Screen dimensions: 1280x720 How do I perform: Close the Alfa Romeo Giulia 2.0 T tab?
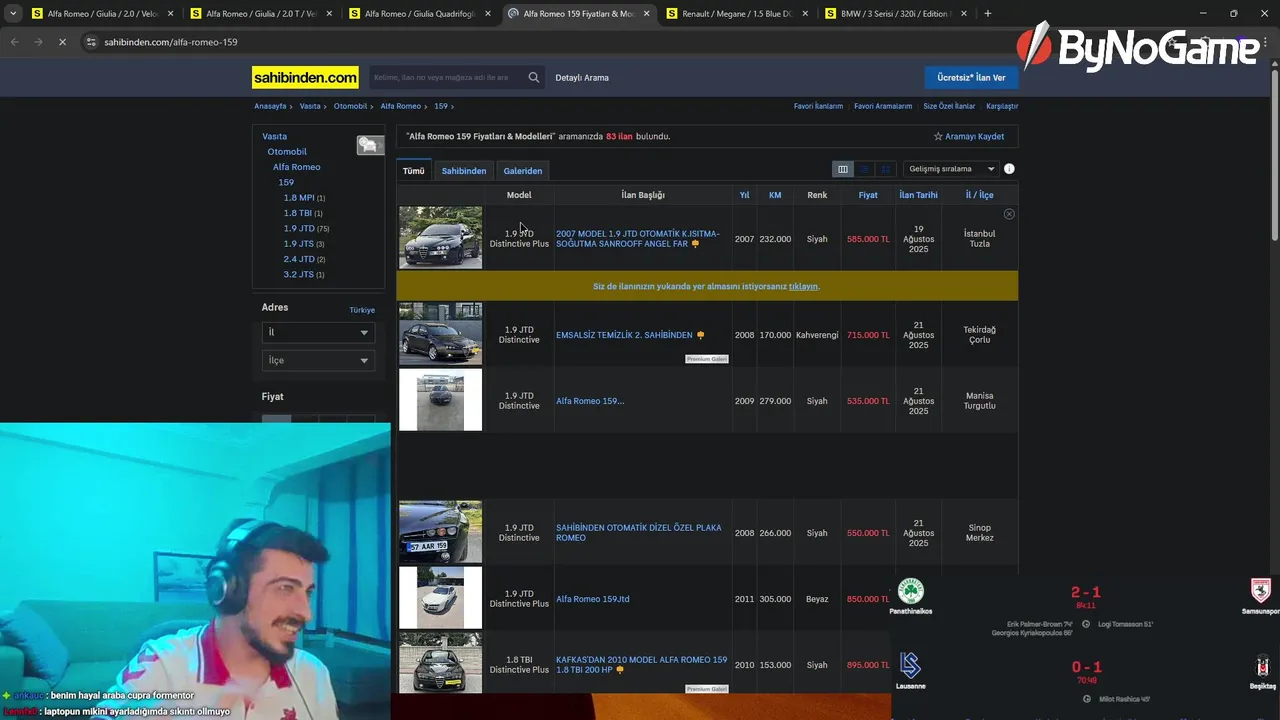329,14
